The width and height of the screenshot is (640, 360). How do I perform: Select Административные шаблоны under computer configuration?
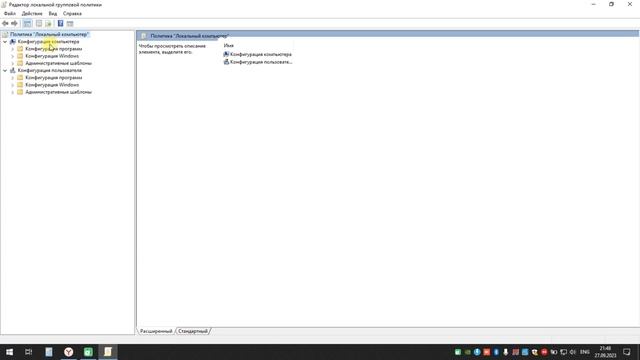[x=58, y=63]
